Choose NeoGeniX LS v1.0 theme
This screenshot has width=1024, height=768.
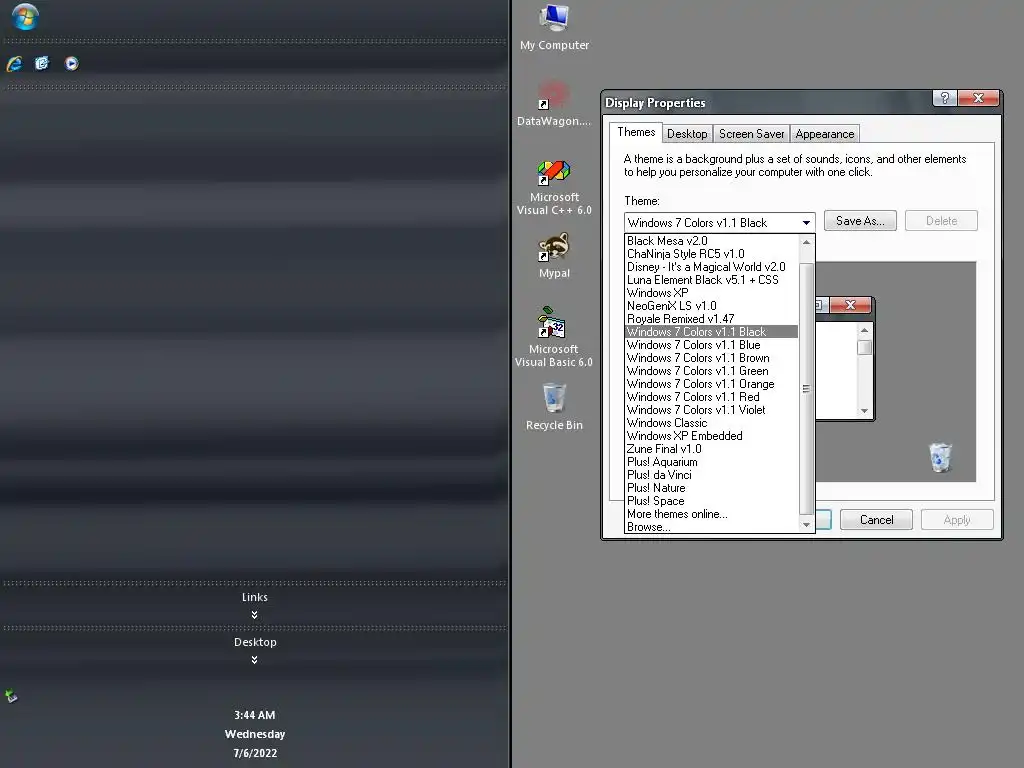click(711, 306)
